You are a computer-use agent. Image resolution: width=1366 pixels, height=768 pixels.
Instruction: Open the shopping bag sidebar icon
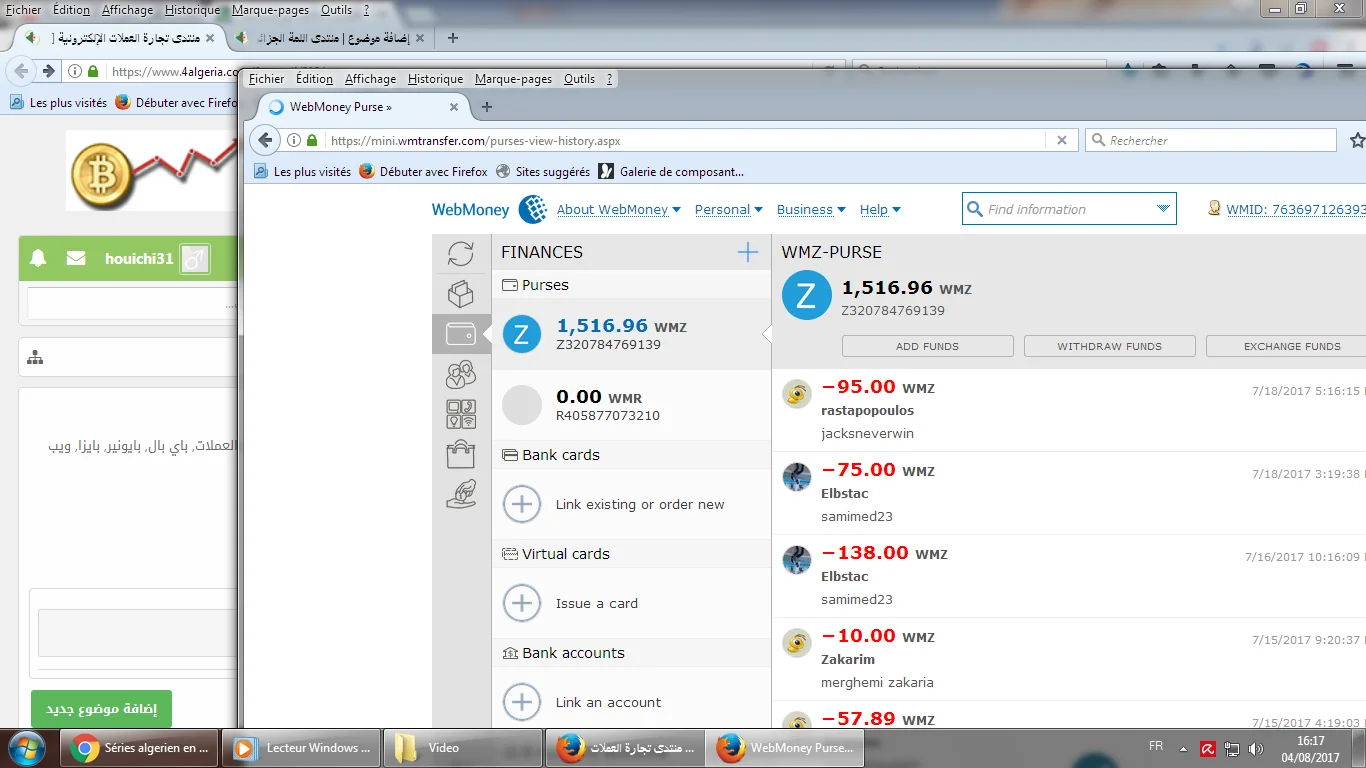pyautogui.click(x=461, y=454)
